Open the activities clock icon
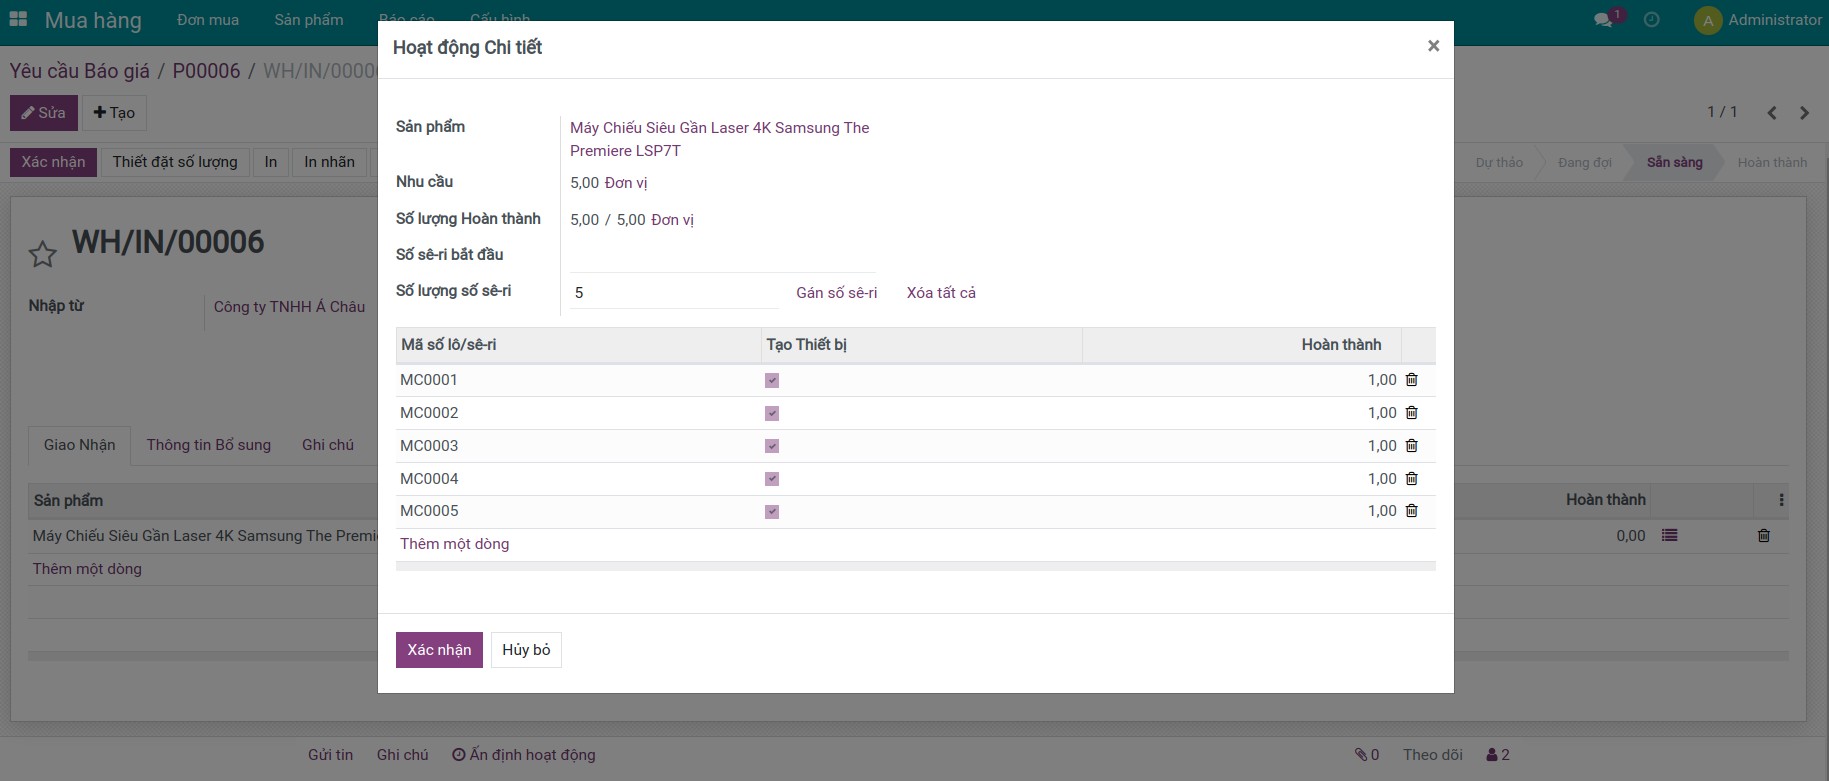The height and width of the screenshot is (781, 1829). click(1651, 20)
